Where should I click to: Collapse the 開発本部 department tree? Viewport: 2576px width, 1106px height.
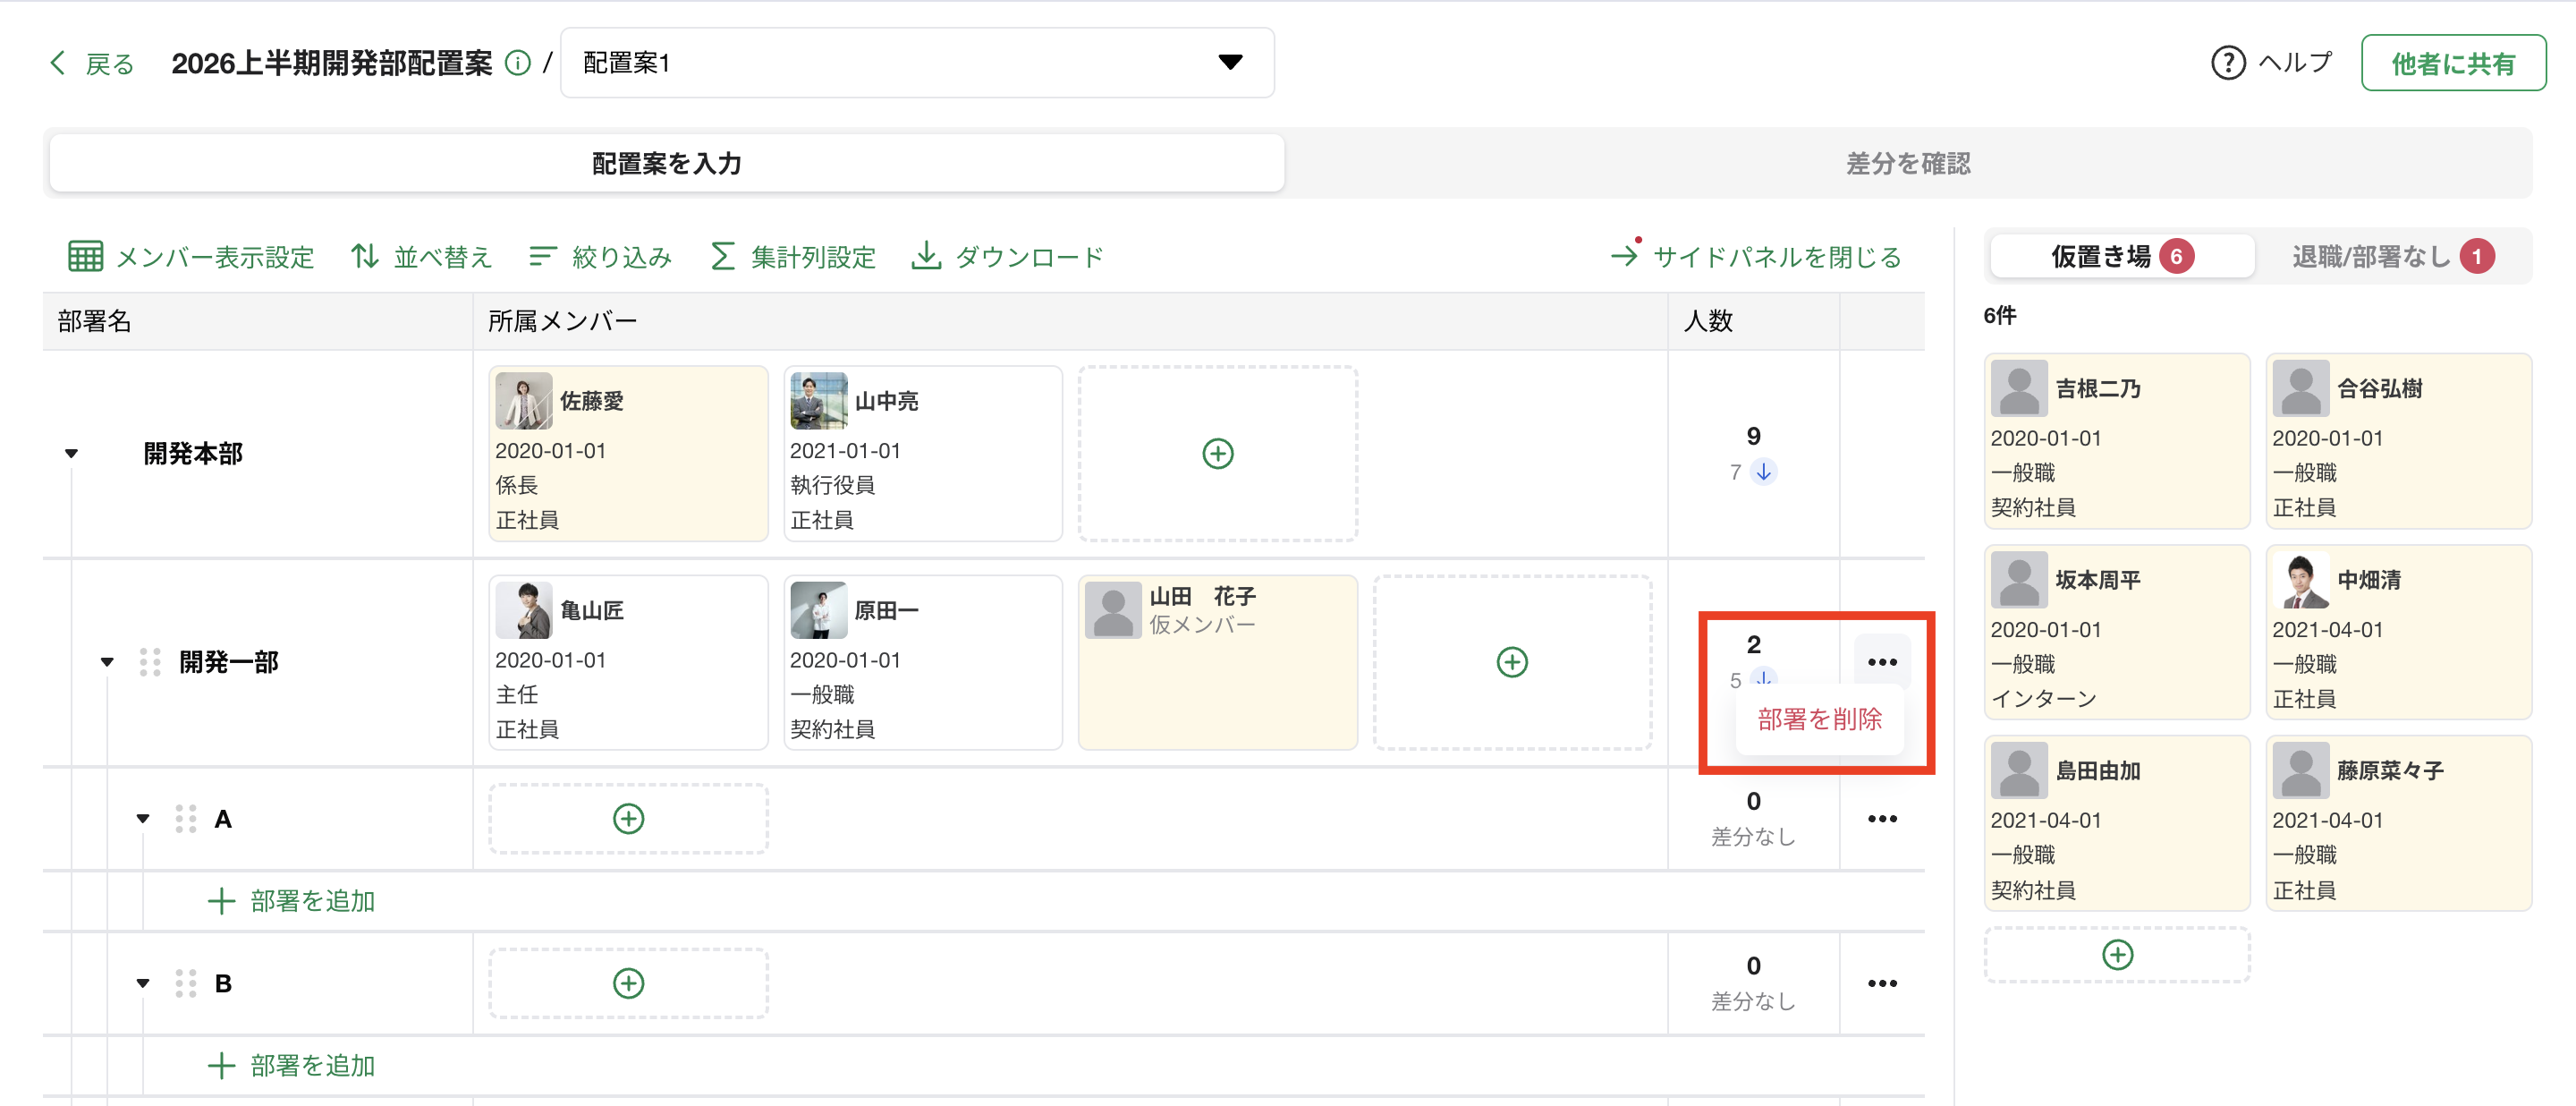71,454
